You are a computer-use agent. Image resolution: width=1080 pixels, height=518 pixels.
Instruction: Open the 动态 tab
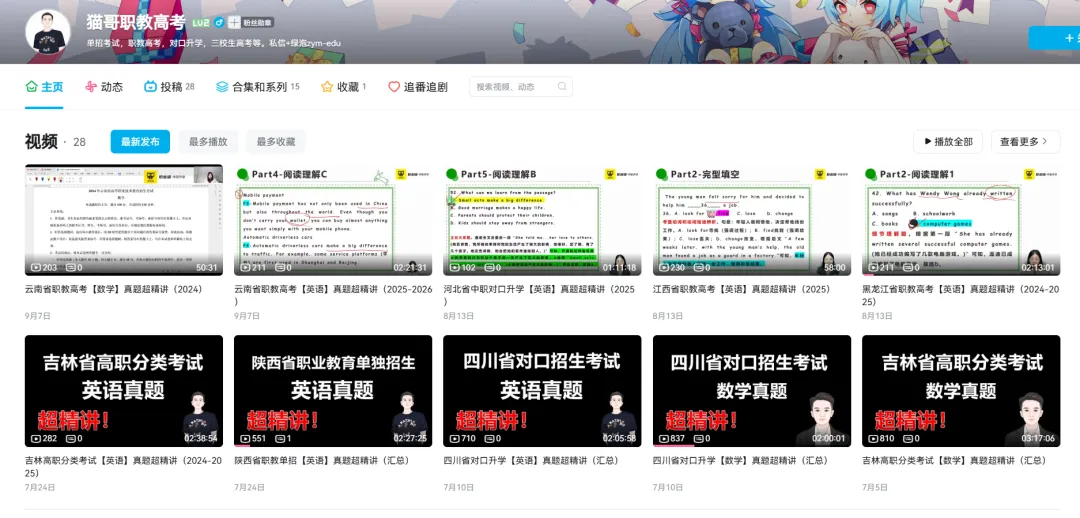point(103,87)
